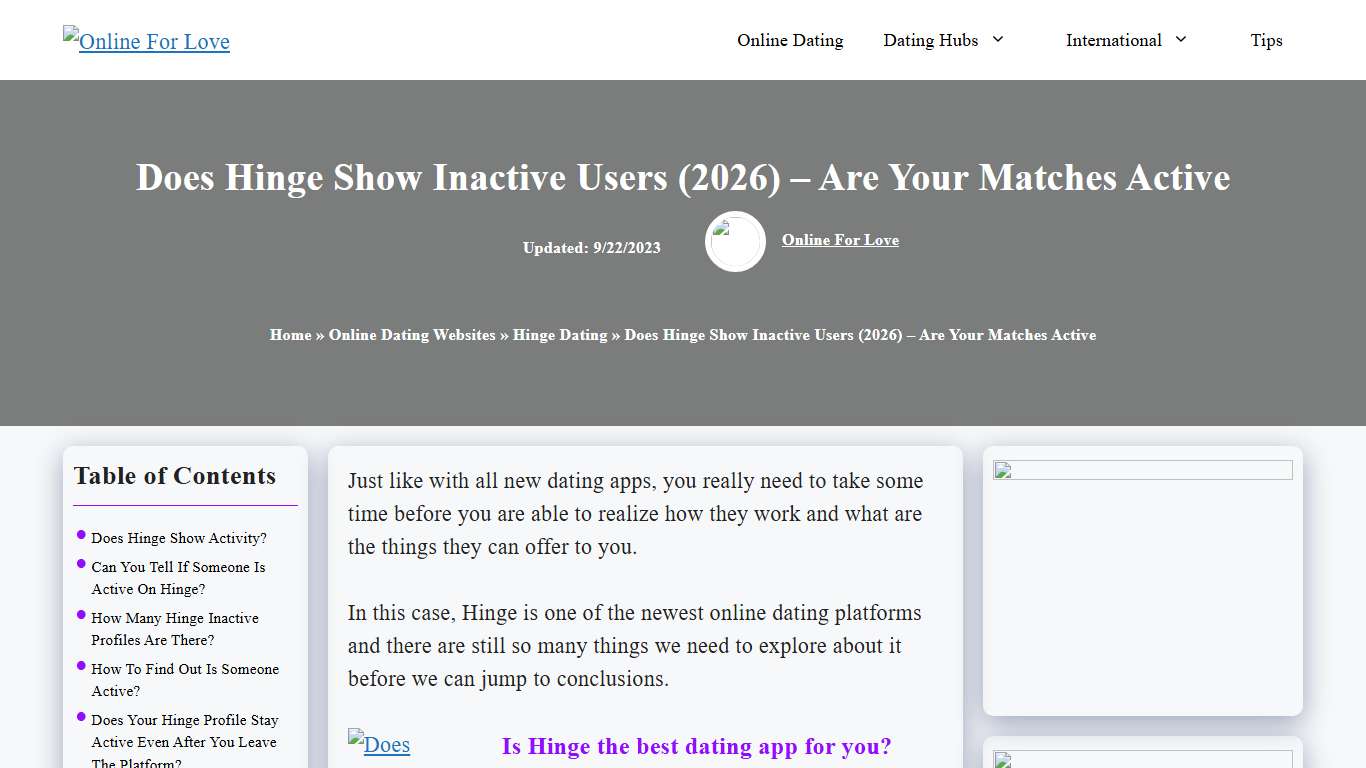
Task: Select Can You Tell If Someone Is Active On Hinge
Action: [x=178, y=578]
